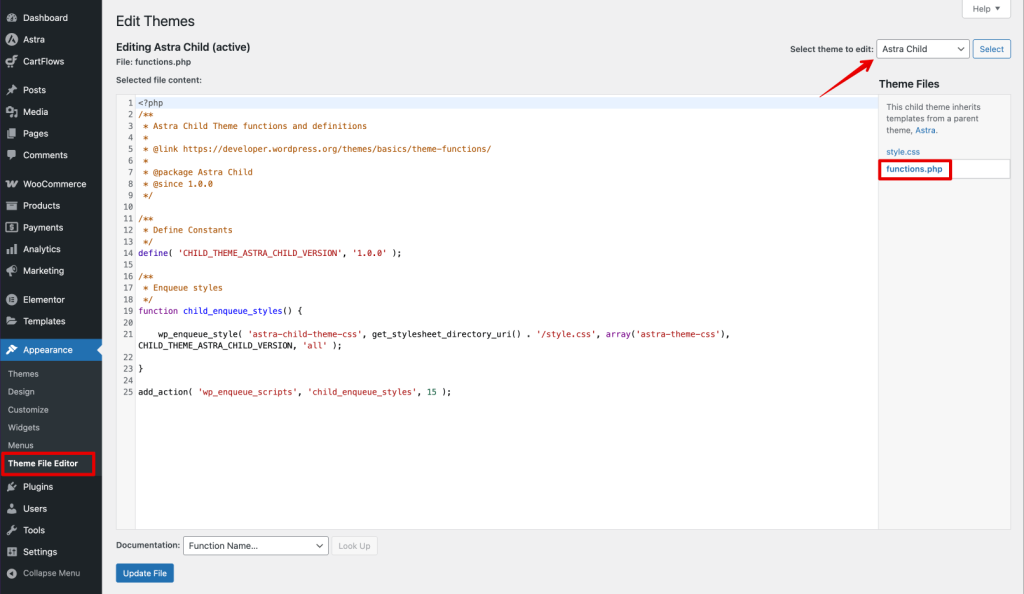Open the Select theme to edit dropdown
The image size is (1024, 594).
(x=921, y=48)
